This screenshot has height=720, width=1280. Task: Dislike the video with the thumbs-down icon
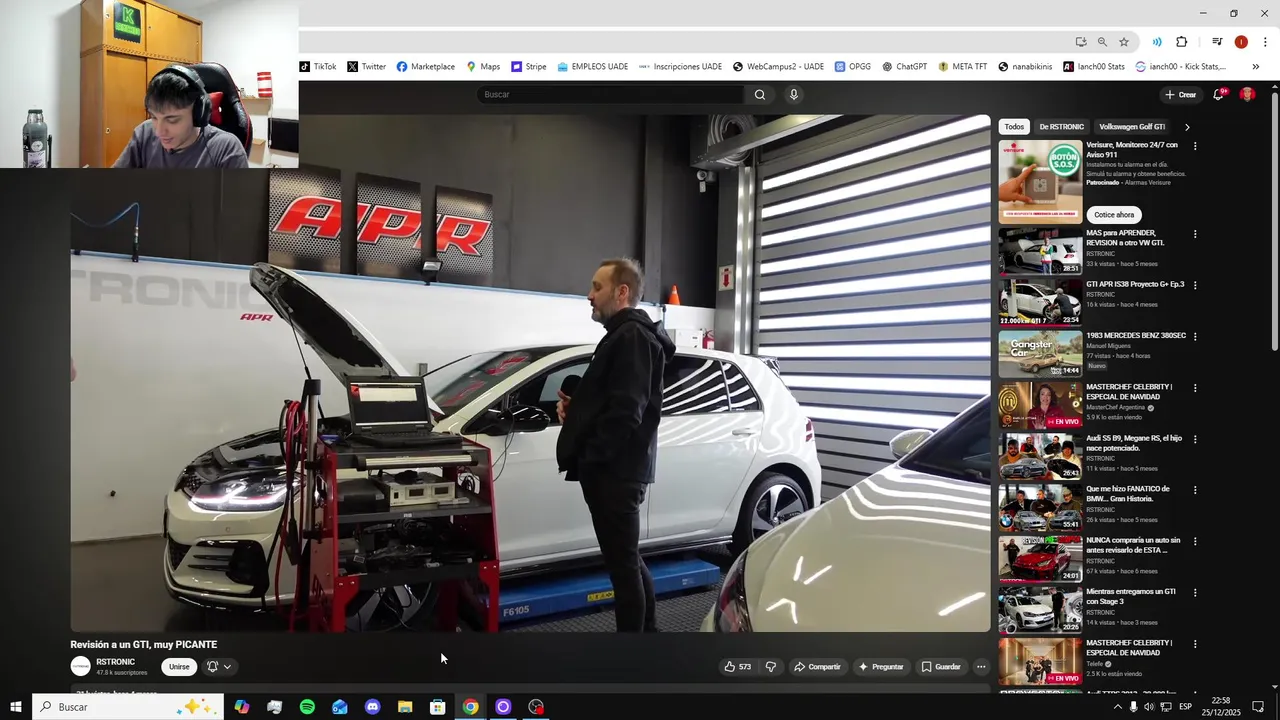pyautogui.click(x=771, y=667)
